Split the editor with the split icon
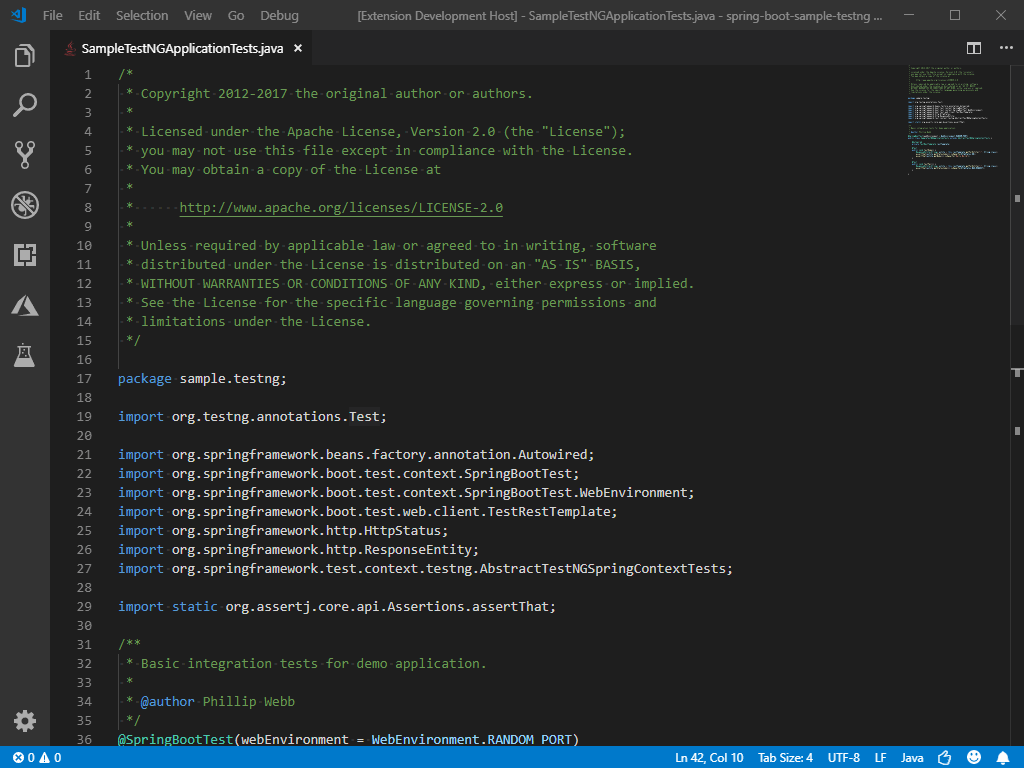1024x768 pixels. pyautogui.click(x=973, y=48)
